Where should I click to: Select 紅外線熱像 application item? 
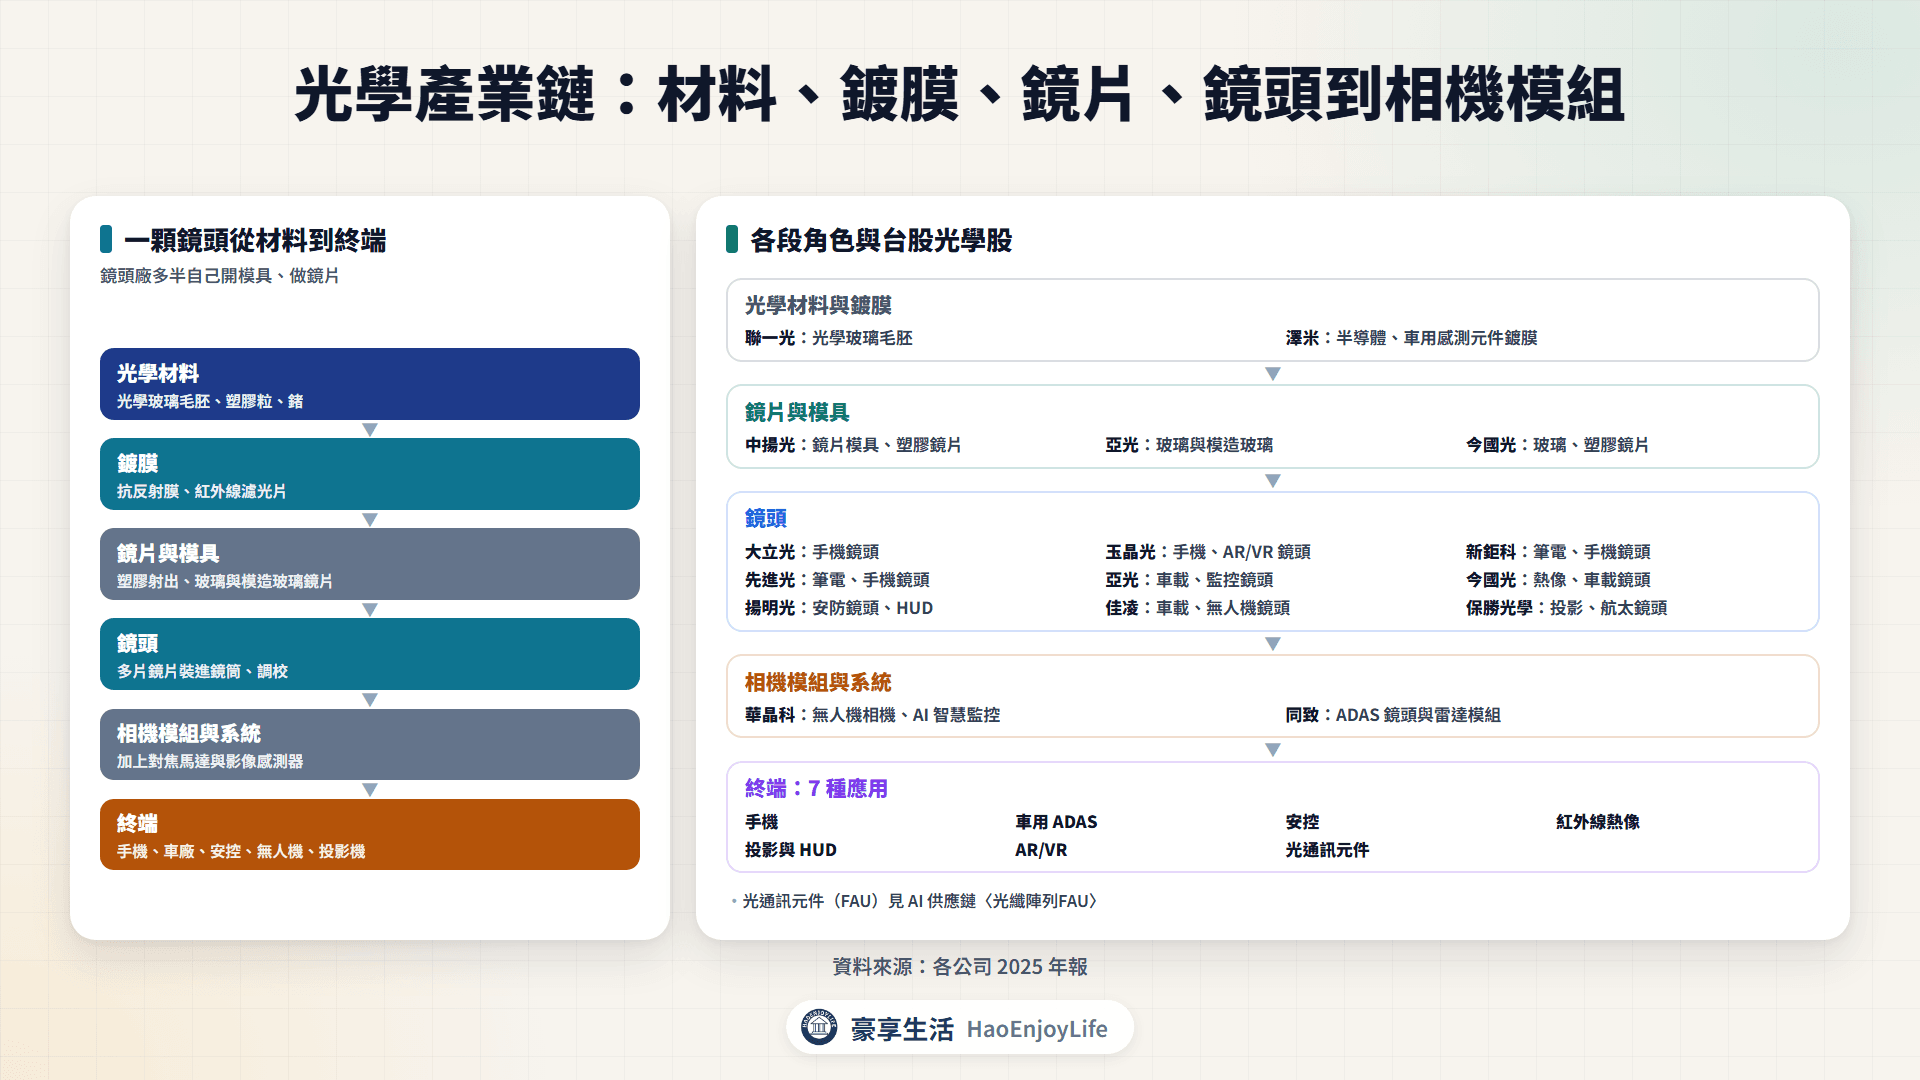(1598, 822)
